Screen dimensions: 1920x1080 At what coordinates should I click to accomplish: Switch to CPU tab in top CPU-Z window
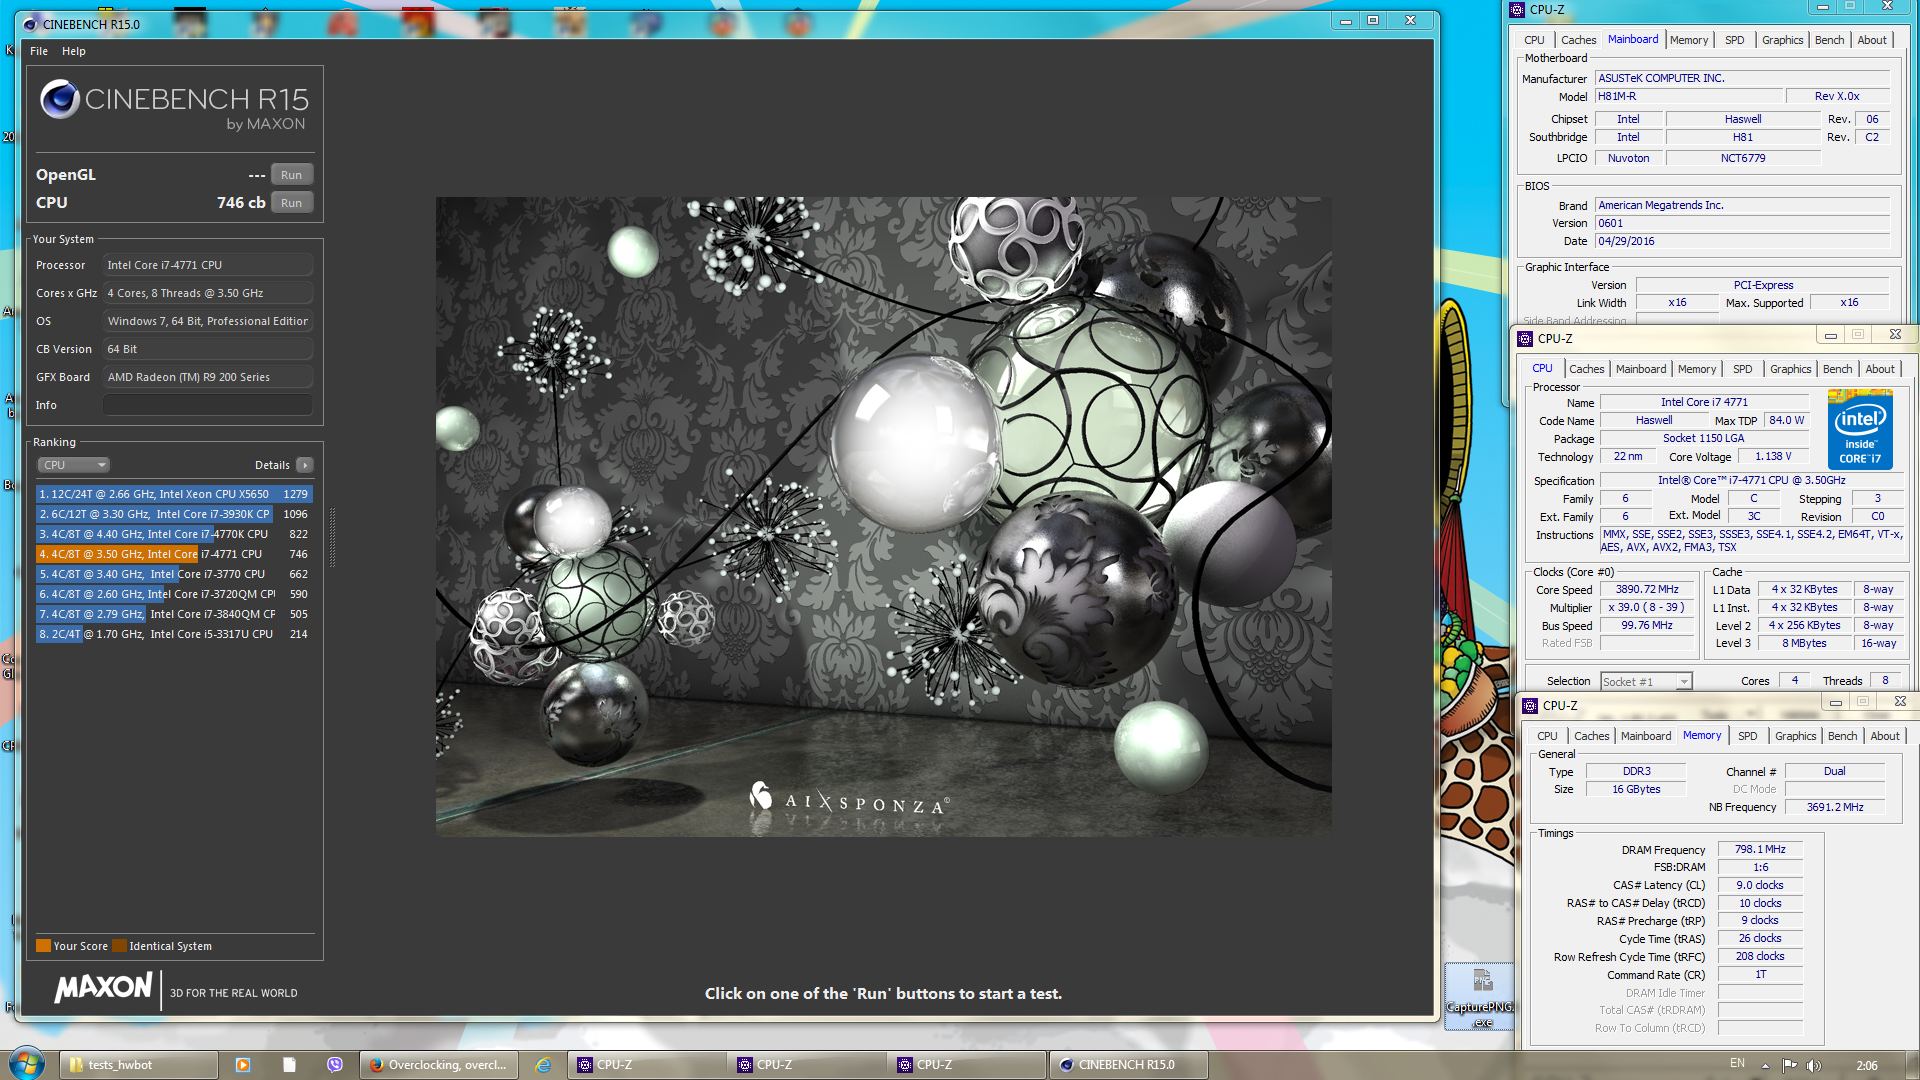[x=1534, y=40]
